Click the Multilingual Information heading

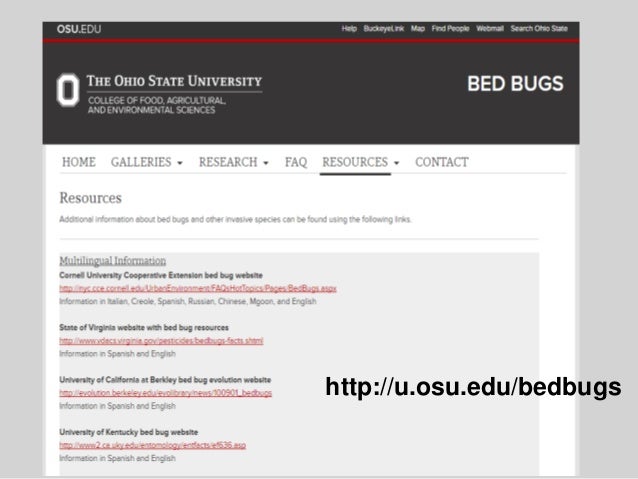pyautogui.click(x=113, y=260)
